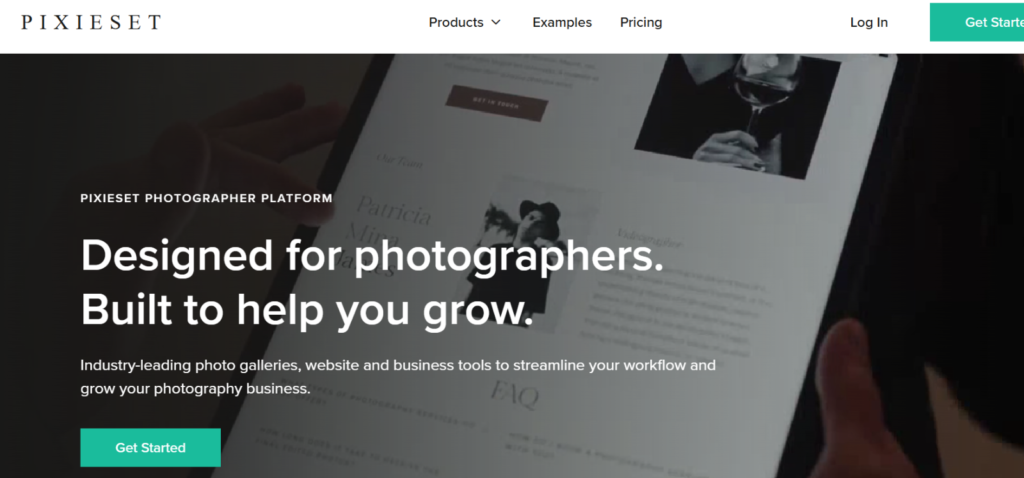Click the Log In link
The width and height of the screenshot is (1024, 478).
(869, 22)
